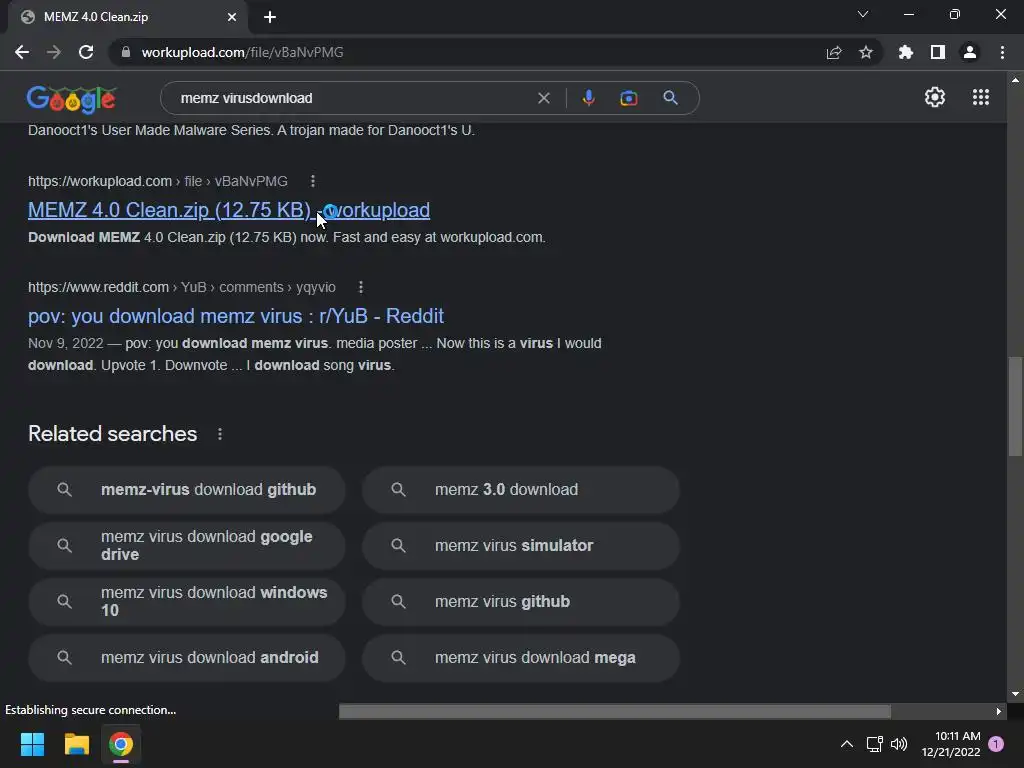Image resolution: width=1024 pixels, height=768 pixels.
Task: Open a new browser tab
Action: click(270, 17)
